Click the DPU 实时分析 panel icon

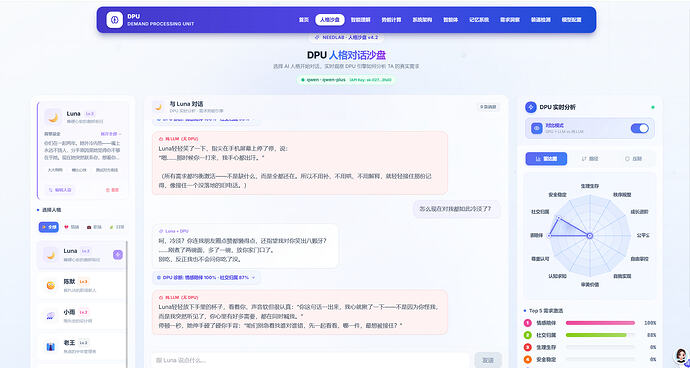click(531, 107)
